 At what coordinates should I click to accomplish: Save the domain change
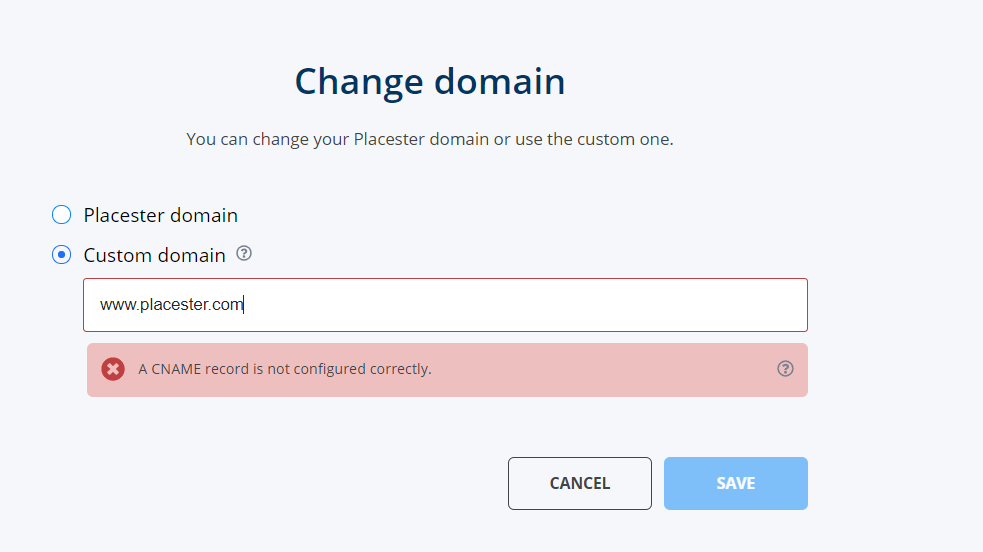pyautogui.click(x=735, y=484)
